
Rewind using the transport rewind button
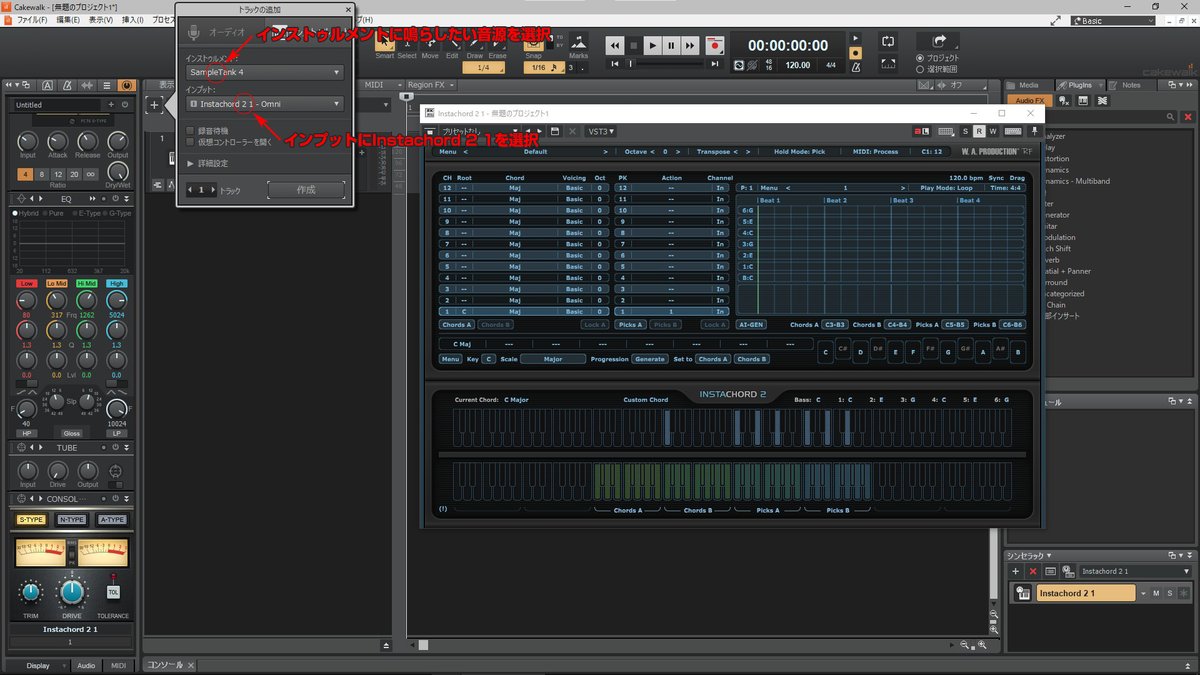click(614, 45)
